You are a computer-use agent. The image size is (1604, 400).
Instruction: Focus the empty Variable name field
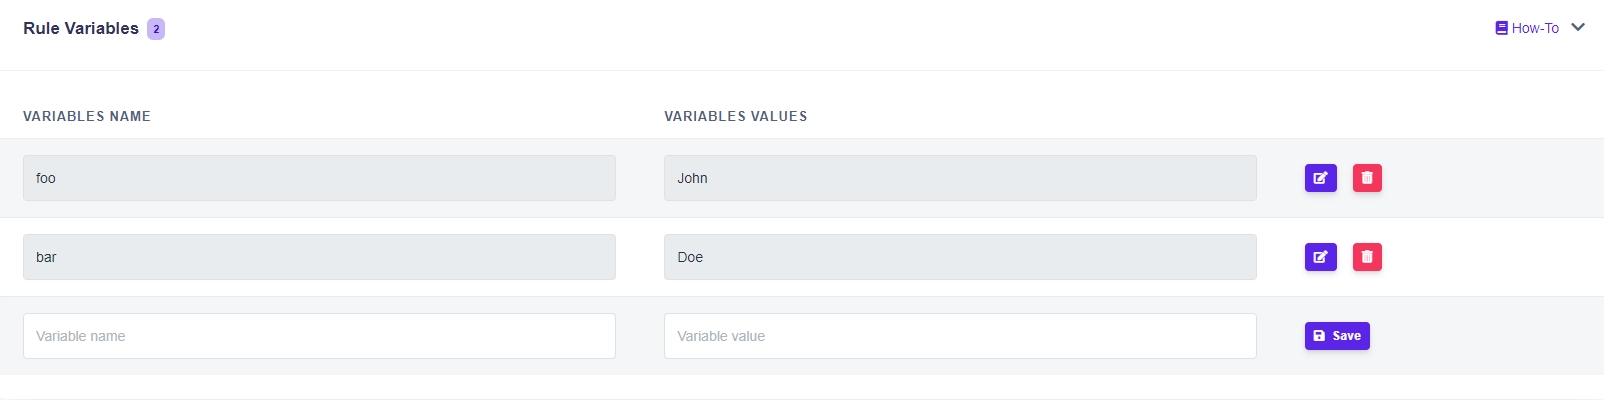pos(319,336)
